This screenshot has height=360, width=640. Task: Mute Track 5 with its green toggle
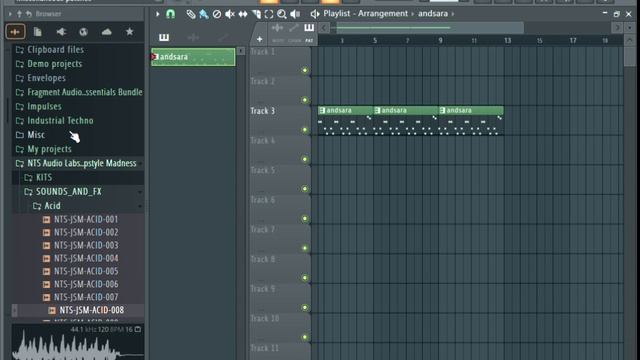point(305,189)
